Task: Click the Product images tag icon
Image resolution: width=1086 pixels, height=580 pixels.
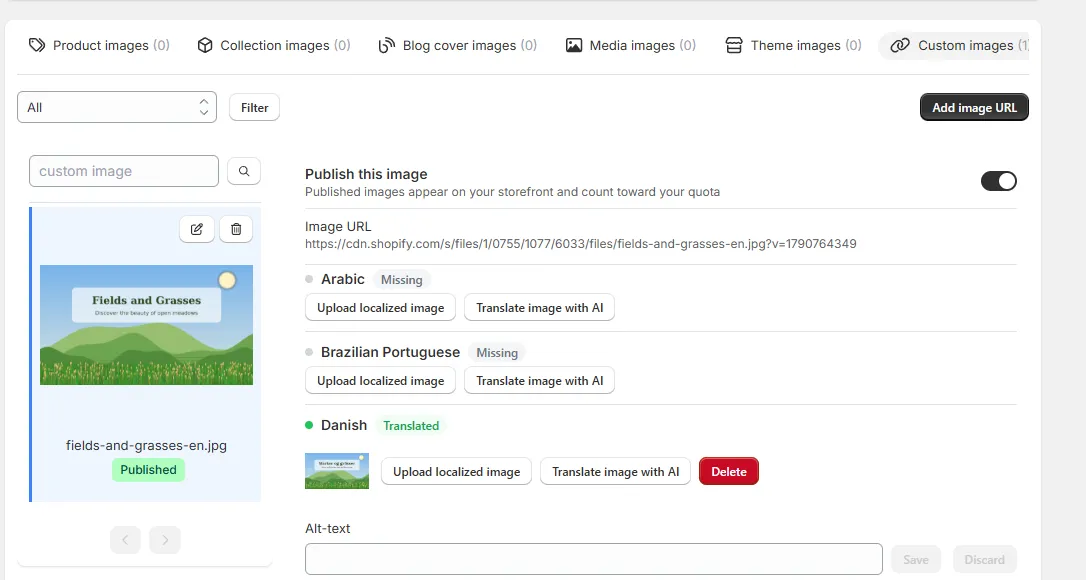Action: click(x=37, y=46)
